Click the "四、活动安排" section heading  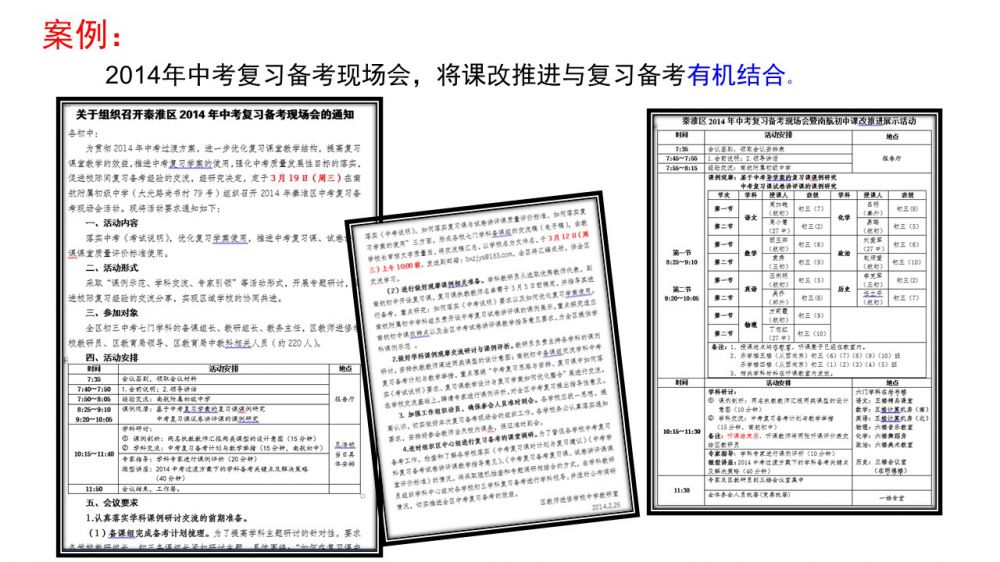click(x=119, y=356)
